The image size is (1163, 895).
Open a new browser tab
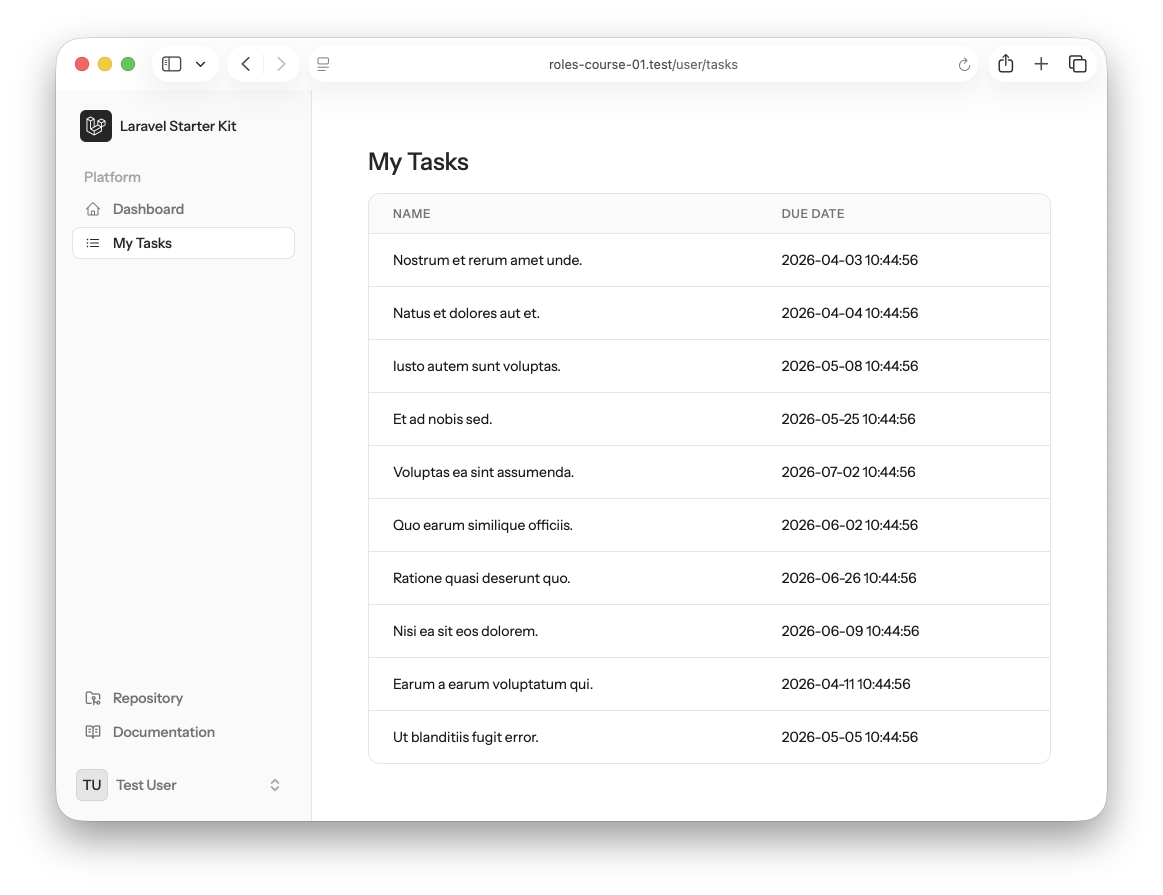pyautogui.click(x=1041, y=64)
